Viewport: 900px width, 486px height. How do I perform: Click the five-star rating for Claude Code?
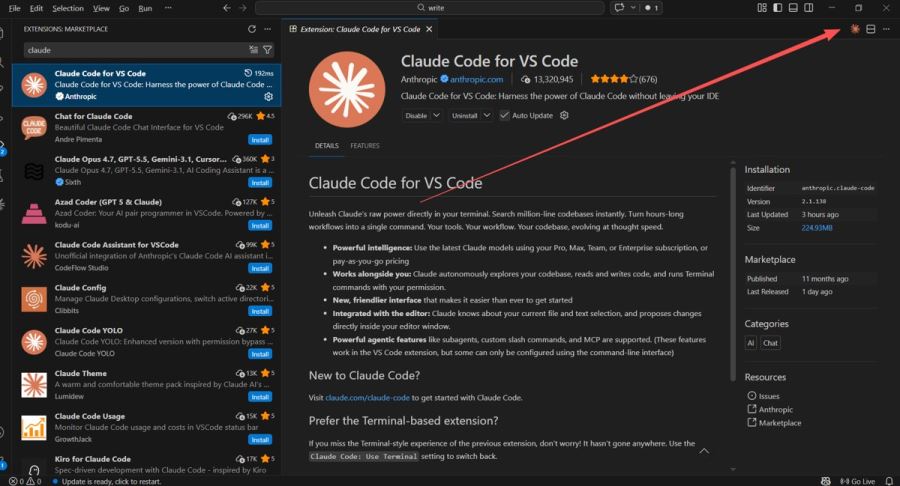pos(623,79)
